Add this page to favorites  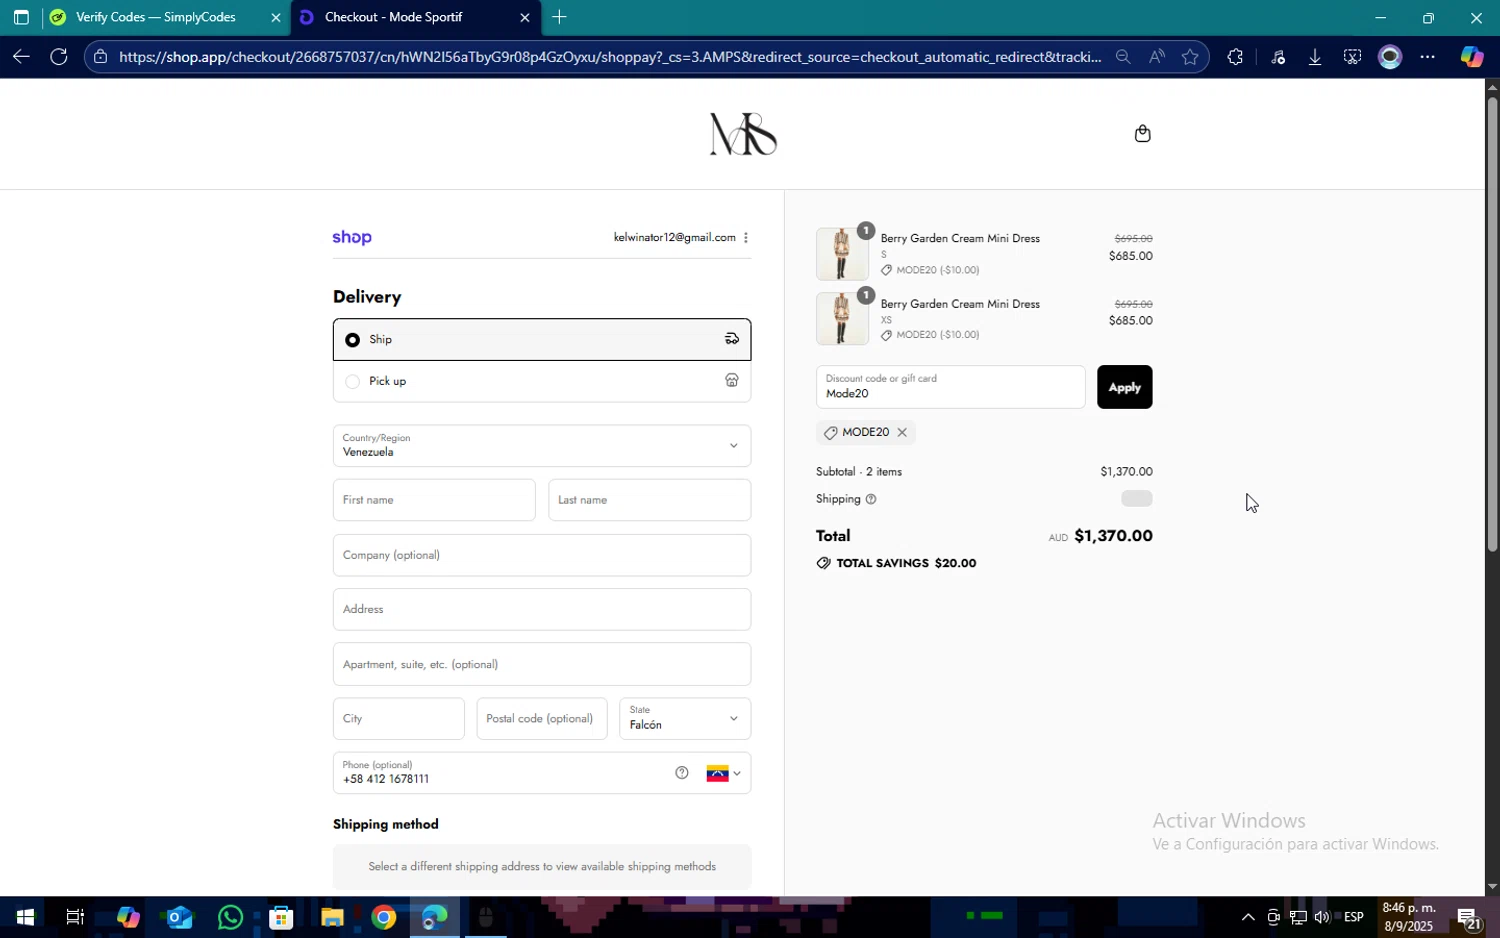(x=1190, y=57)
